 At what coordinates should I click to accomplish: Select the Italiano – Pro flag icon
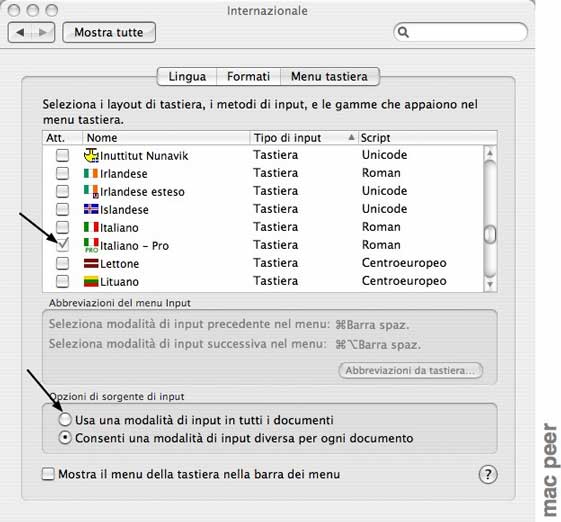coord(91,245)
